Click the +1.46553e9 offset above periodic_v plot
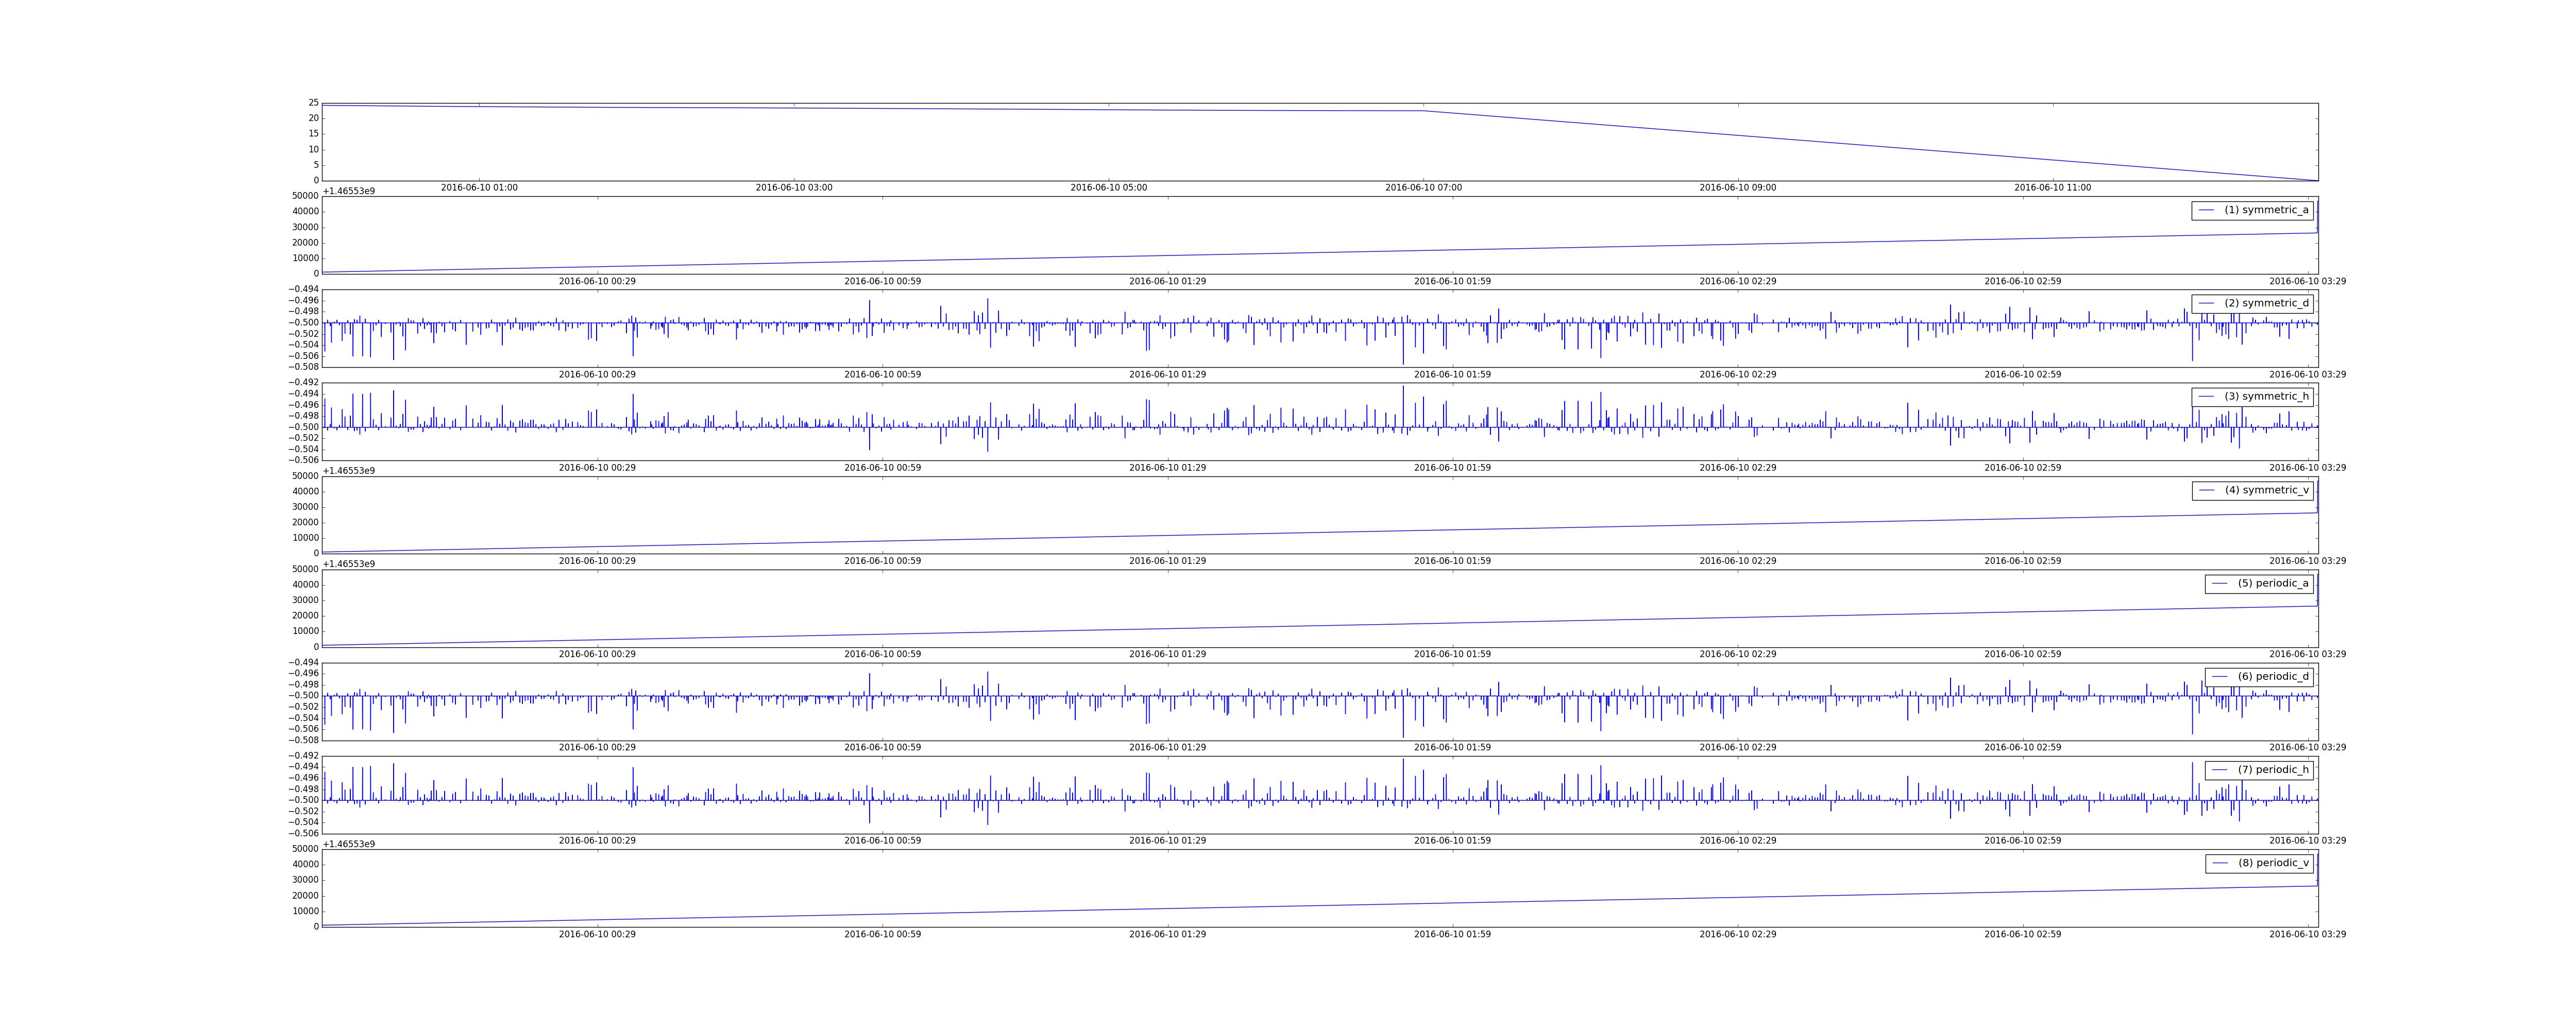The image size is (2576, 1030). (349, 844)
